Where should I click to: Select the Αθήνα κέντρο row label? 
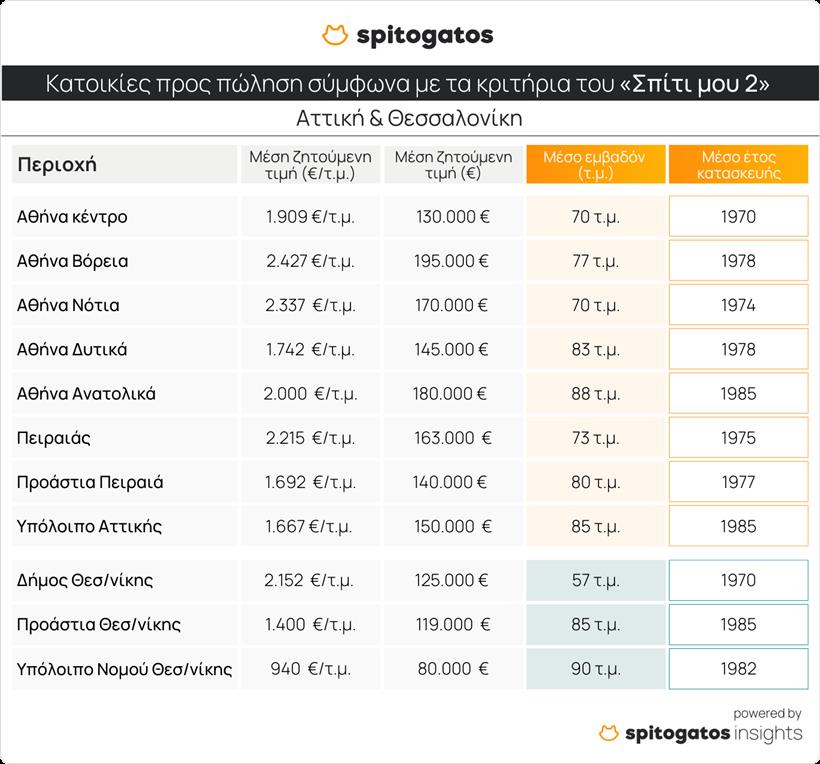(x=73, y=217)
